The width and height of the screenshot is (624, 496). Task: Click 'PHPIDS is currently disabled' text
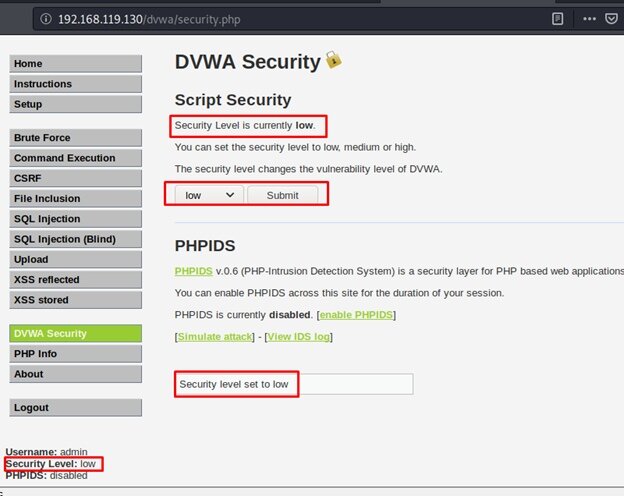[242, 315]
